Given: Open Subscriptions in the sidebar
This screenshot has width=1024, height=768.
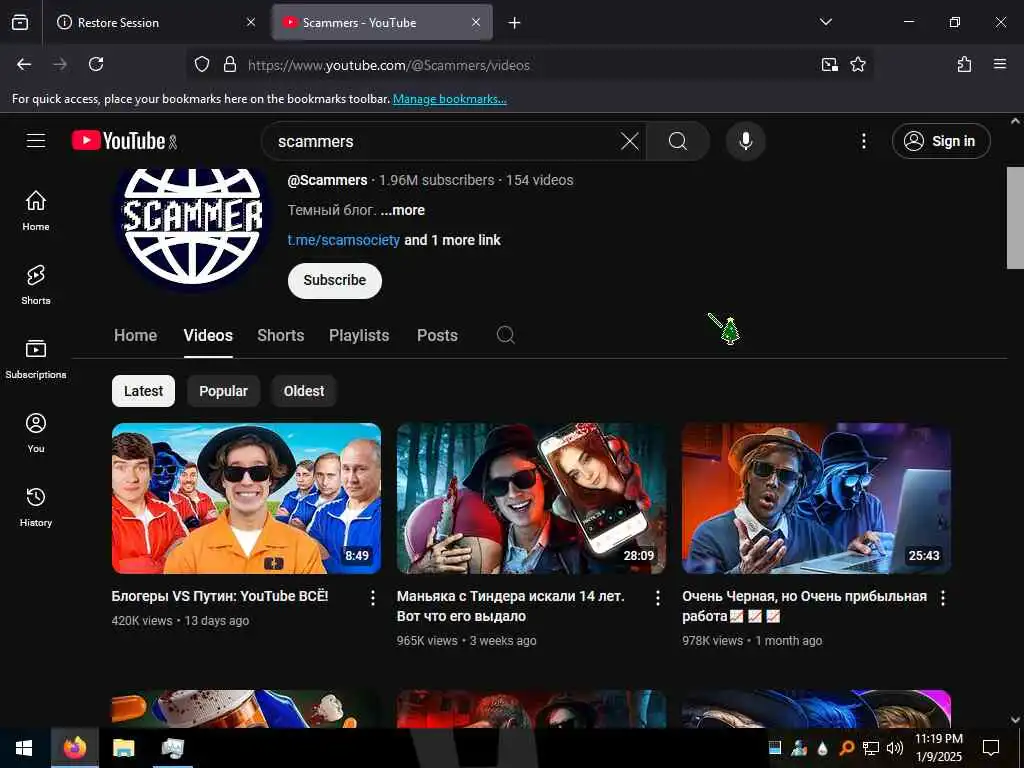Looking at the screenshot, I should pyautogui.click(x=36, y=359).
